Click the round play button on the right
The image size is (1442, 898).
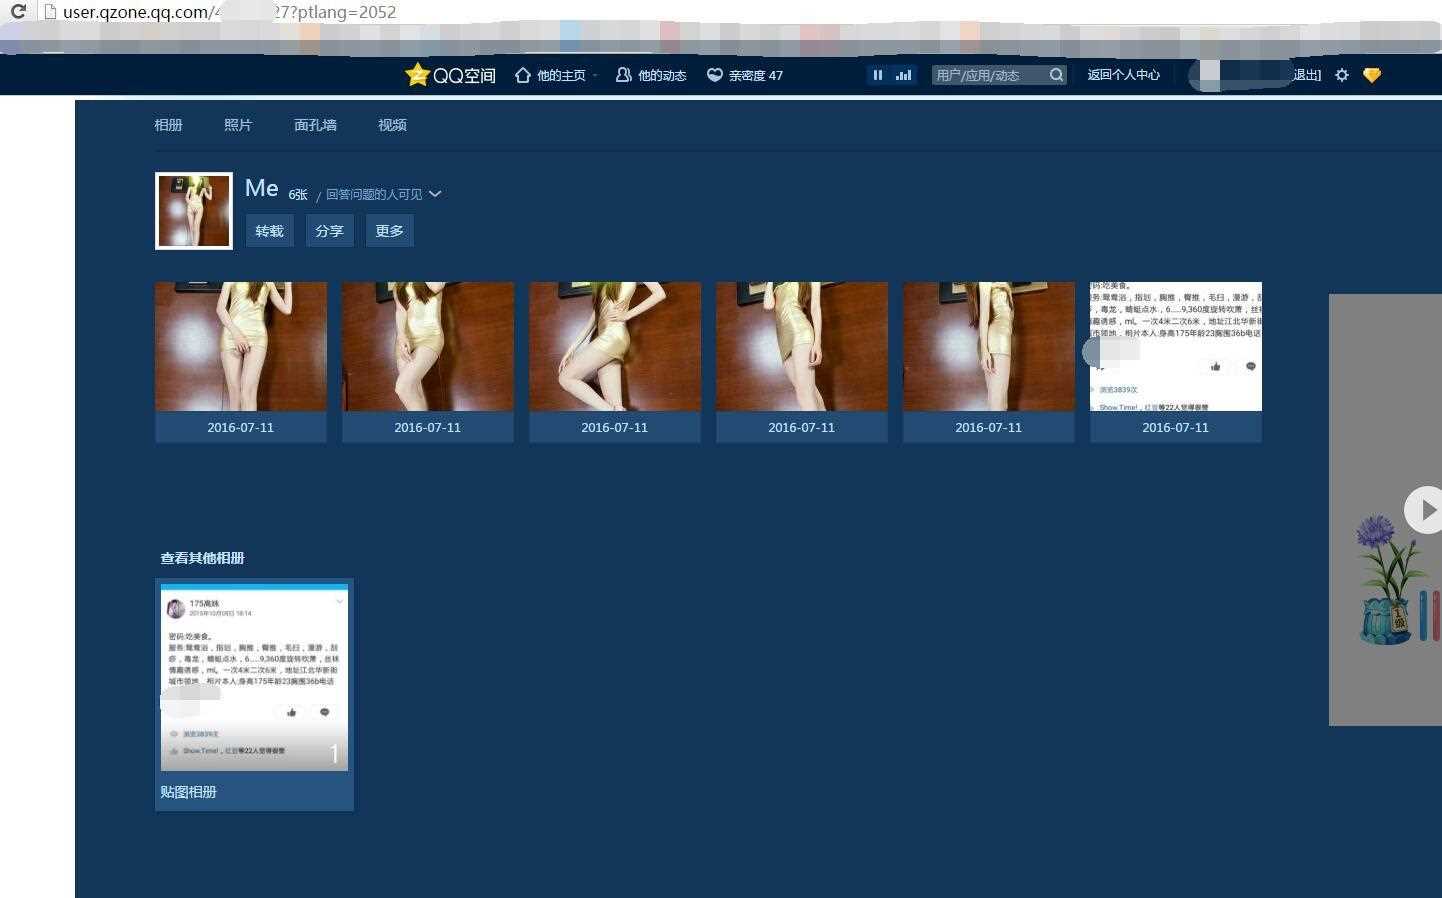click(x=1424, y=510)
